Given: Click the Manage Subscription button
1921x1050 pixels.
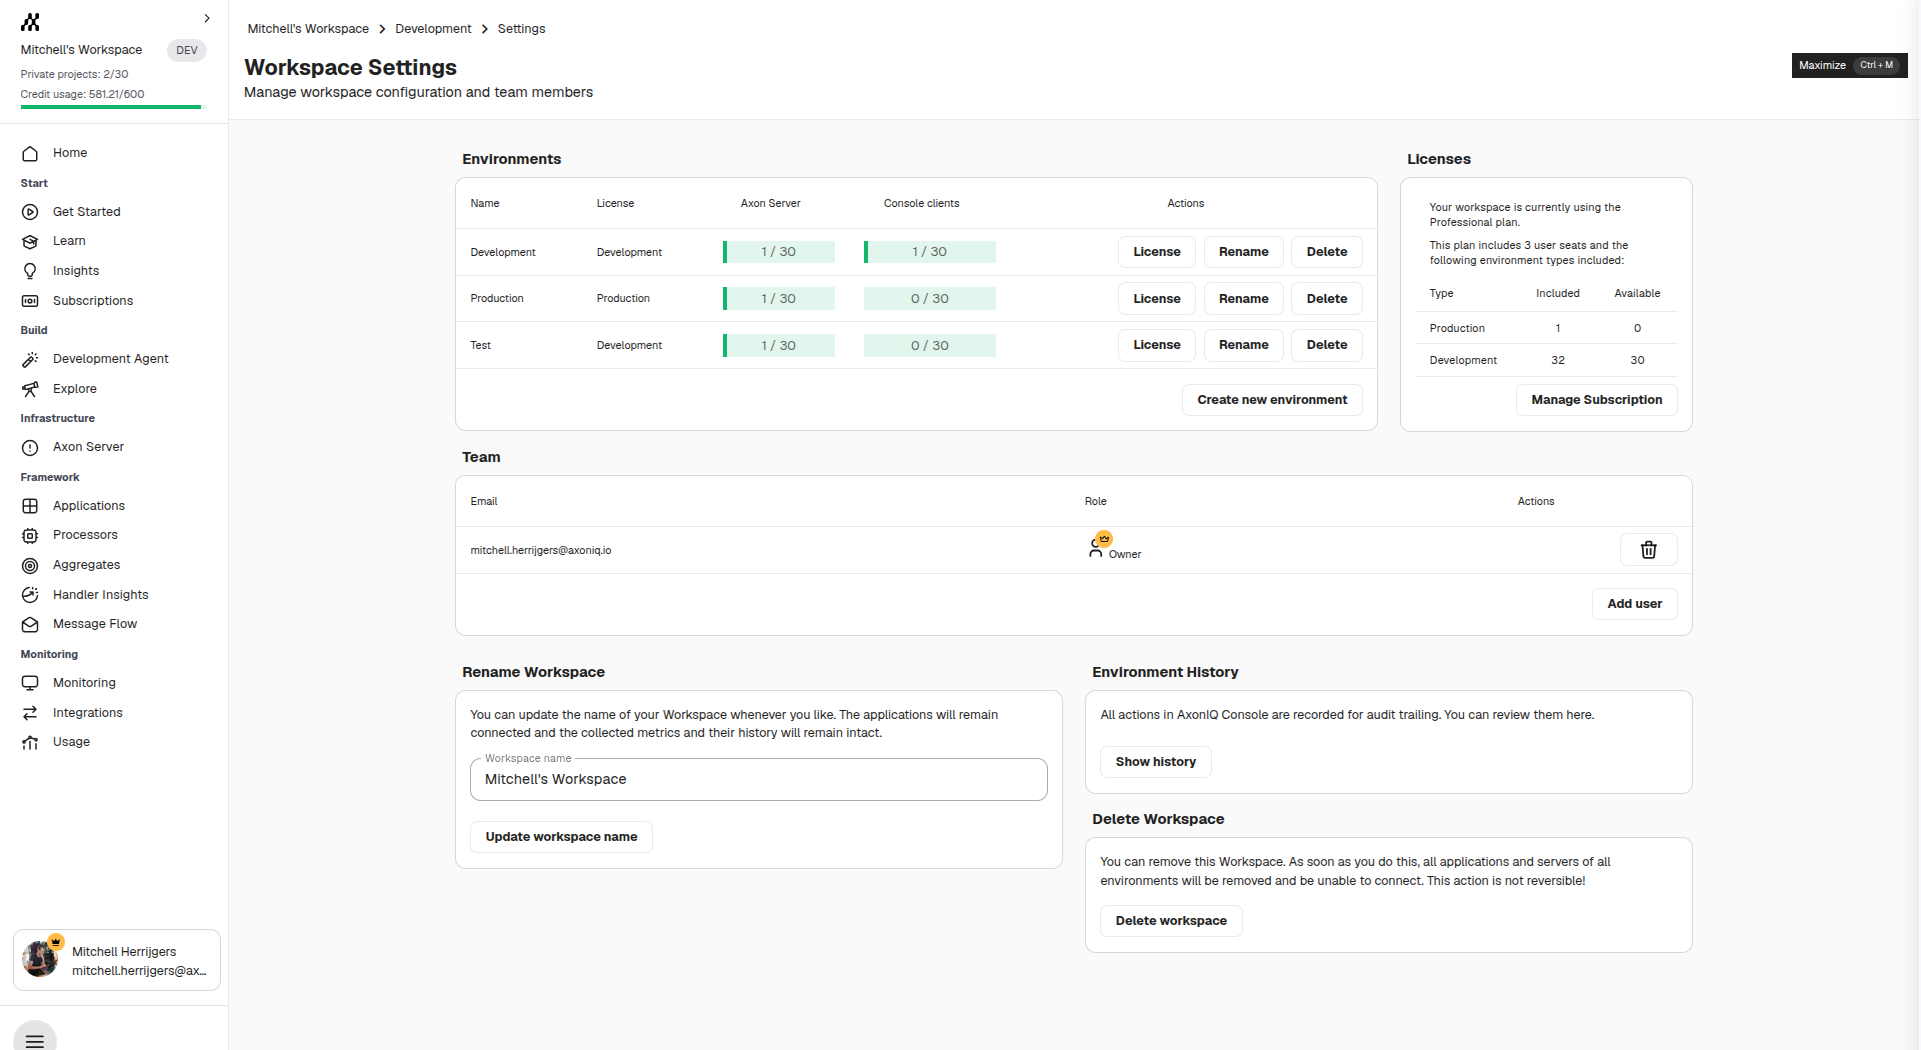Looking at the screenshot, I should (x=1596, y=400).
